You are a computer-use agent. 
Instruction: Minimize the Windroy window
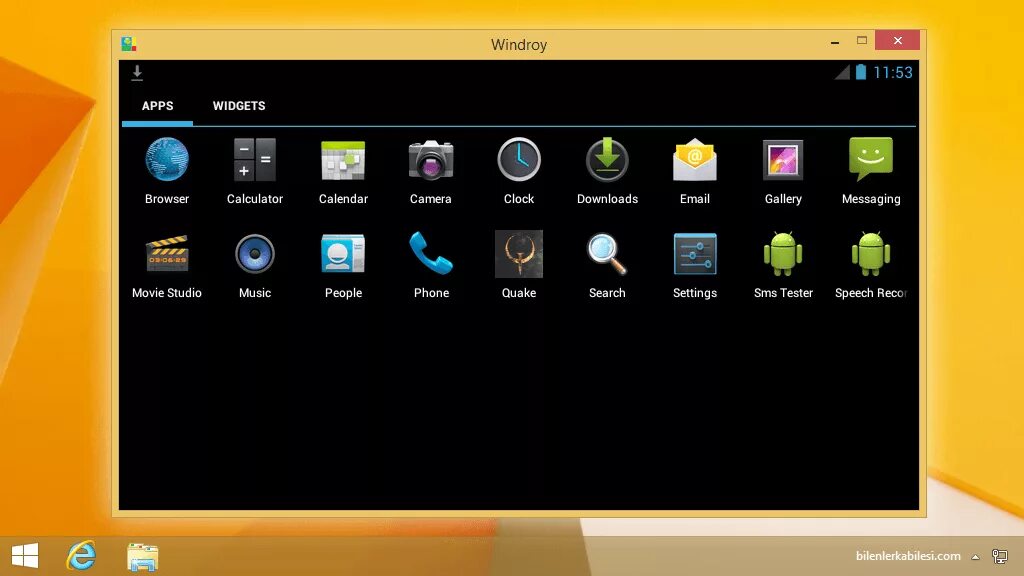pyautogui.click(x=835, y=42)
